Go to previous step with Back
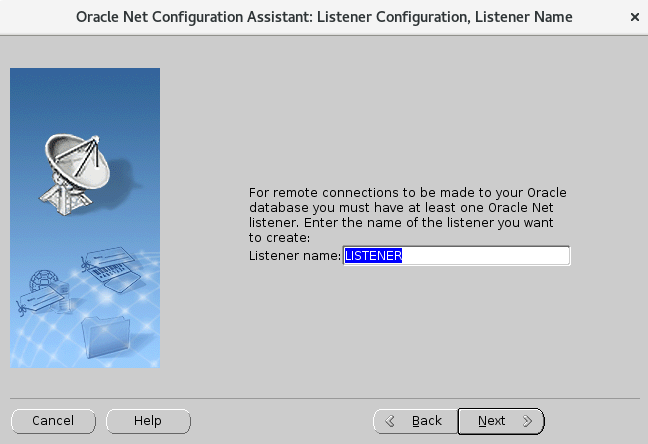 click(x=415, y=421)
